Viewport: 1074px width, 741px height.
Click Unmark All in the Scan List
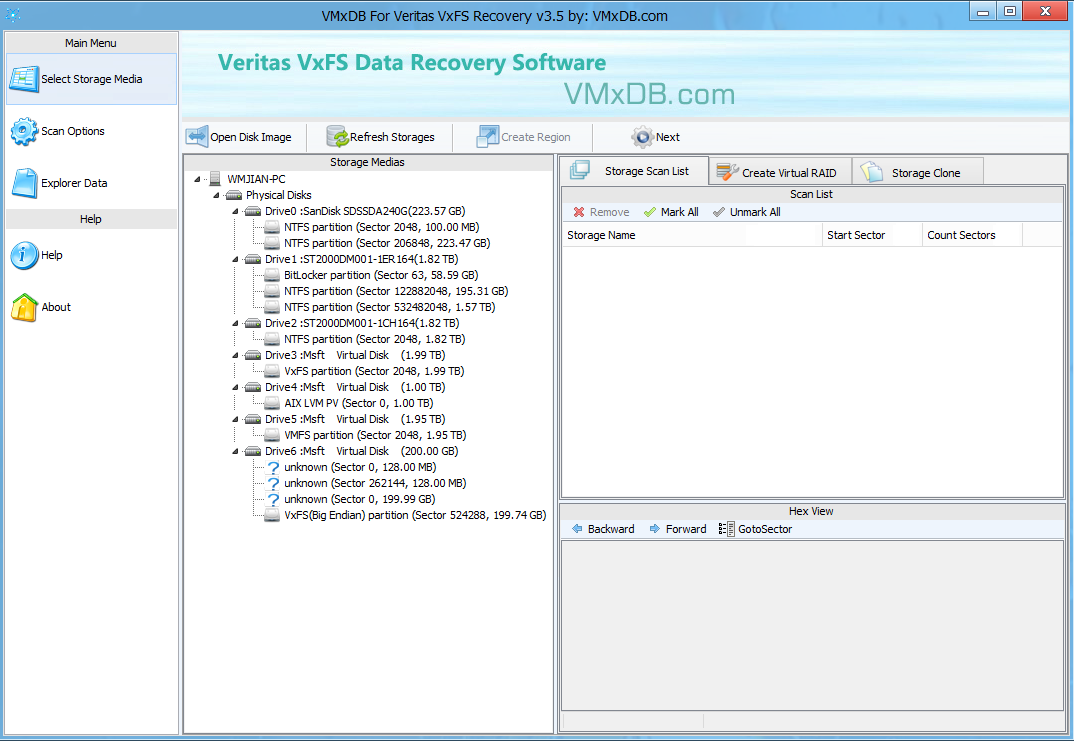pyautogui.click(x=746, y=212)
